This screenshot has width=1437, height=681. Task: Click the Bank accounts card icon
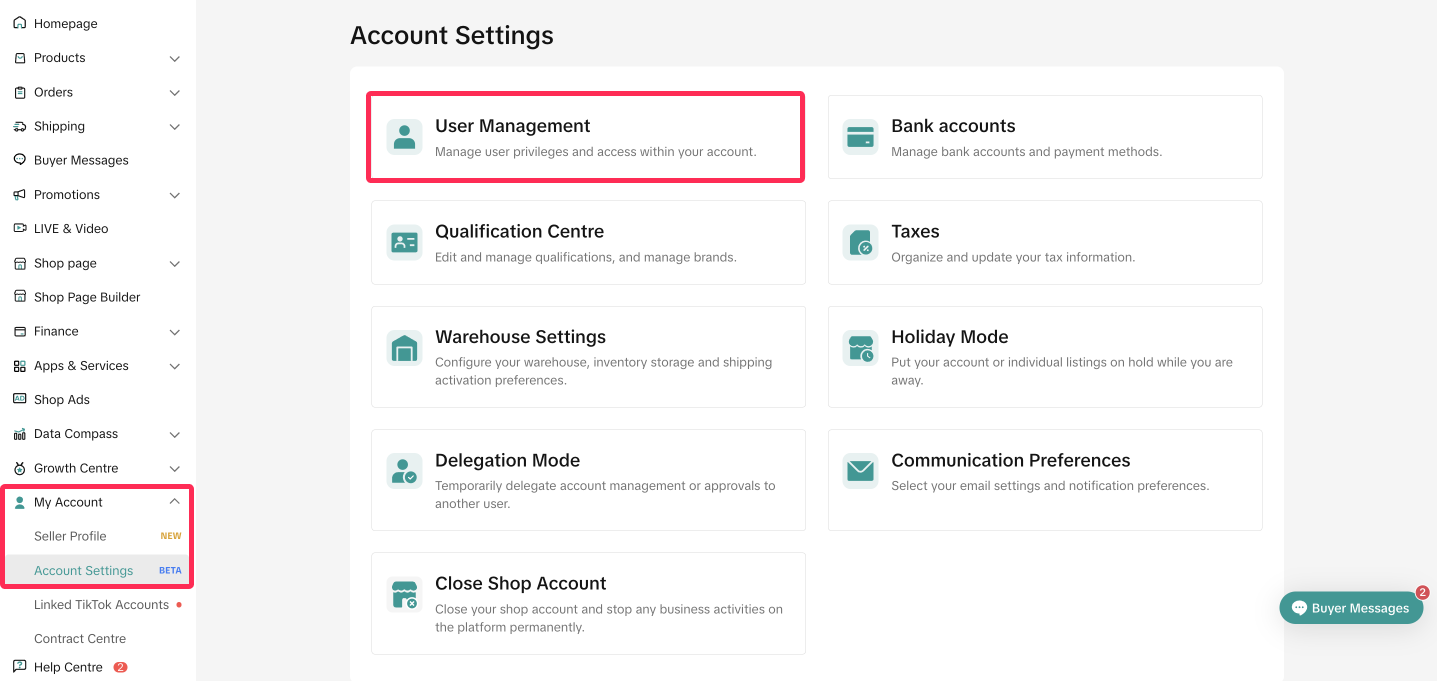[x=860, y=137]
